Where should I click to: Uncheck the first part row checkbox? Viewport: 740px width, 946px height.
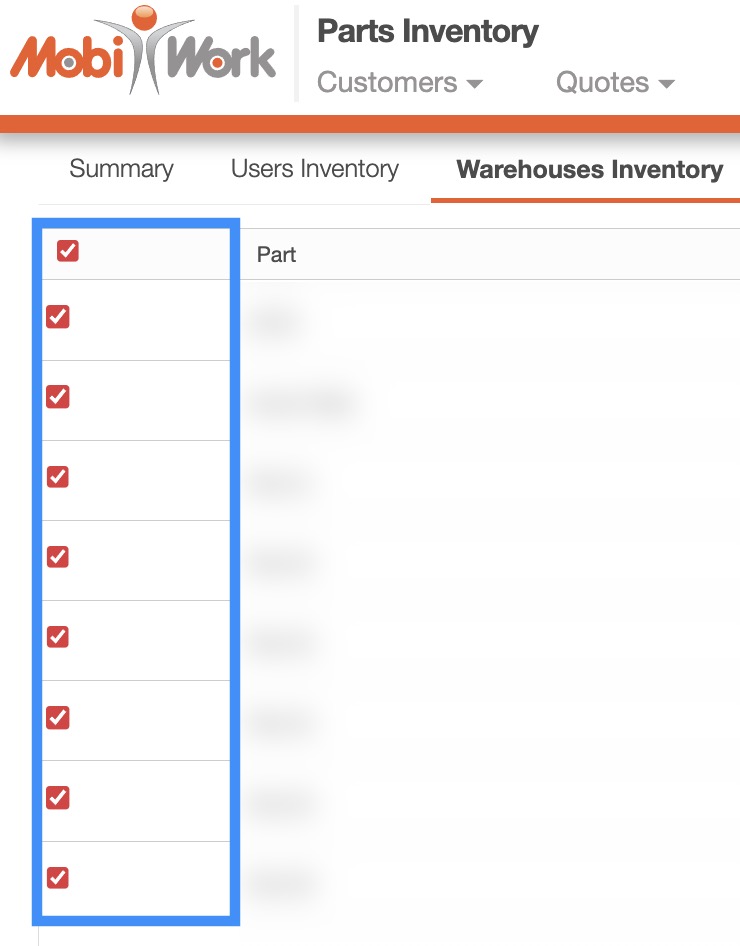58,317
